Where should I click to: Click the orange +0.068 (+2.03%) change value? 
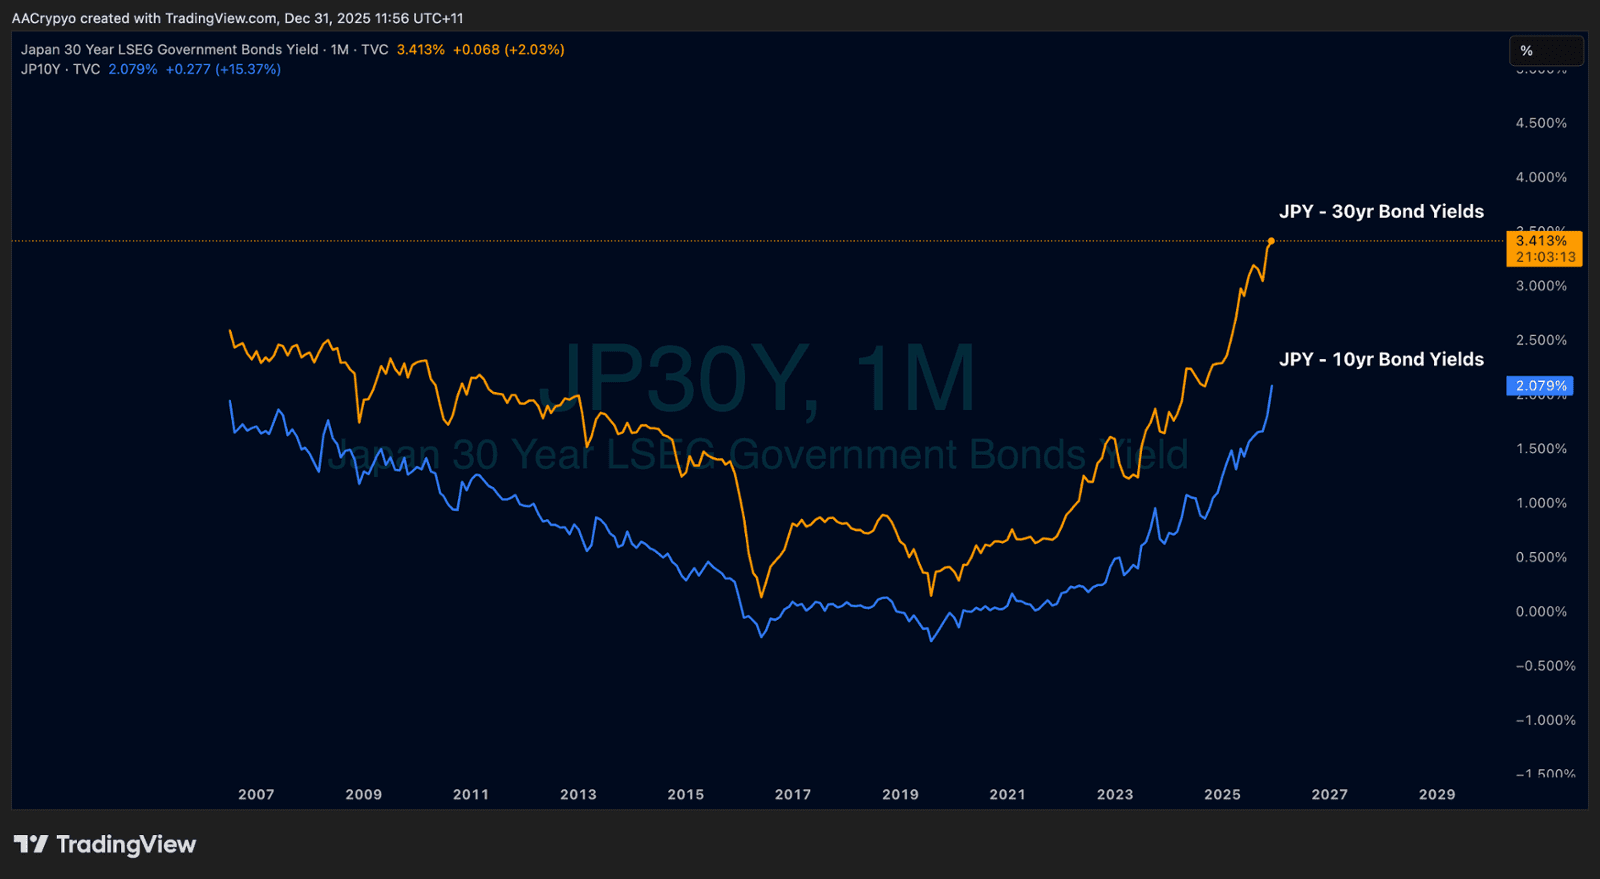coord(508,49)
